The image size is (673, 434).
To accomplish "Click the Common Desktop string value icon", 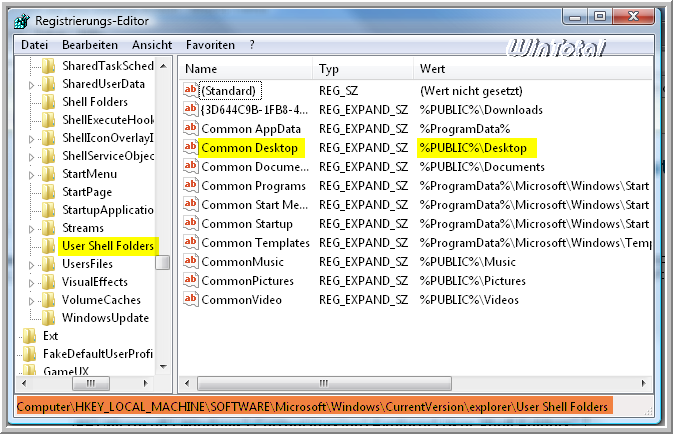I will (191, 147).
